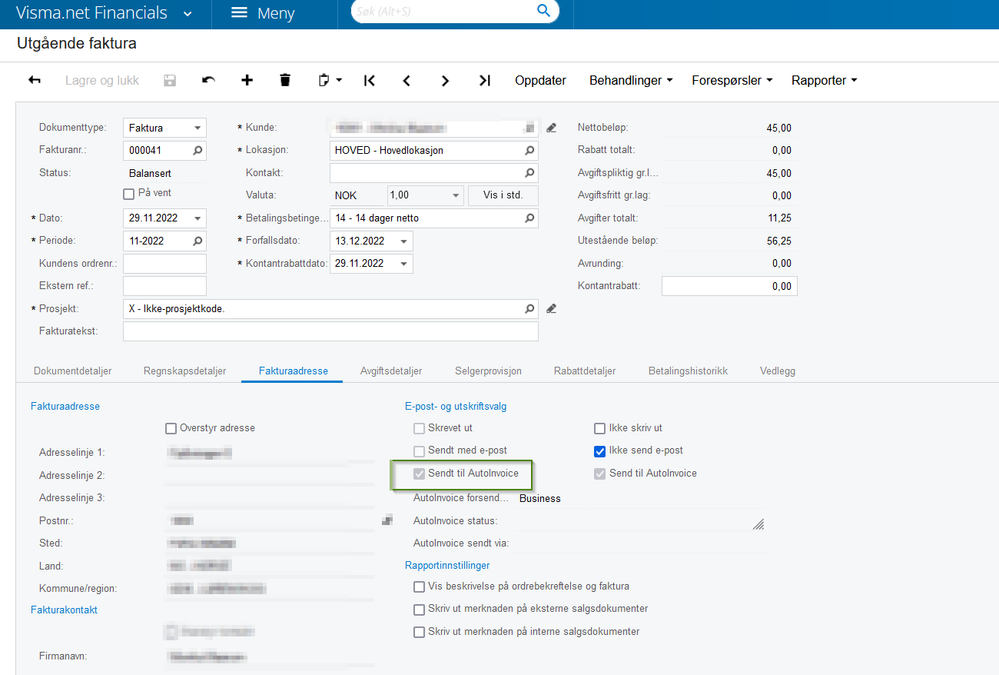Go to first record icon
The image size is (999, 675).
coord(370,80)
